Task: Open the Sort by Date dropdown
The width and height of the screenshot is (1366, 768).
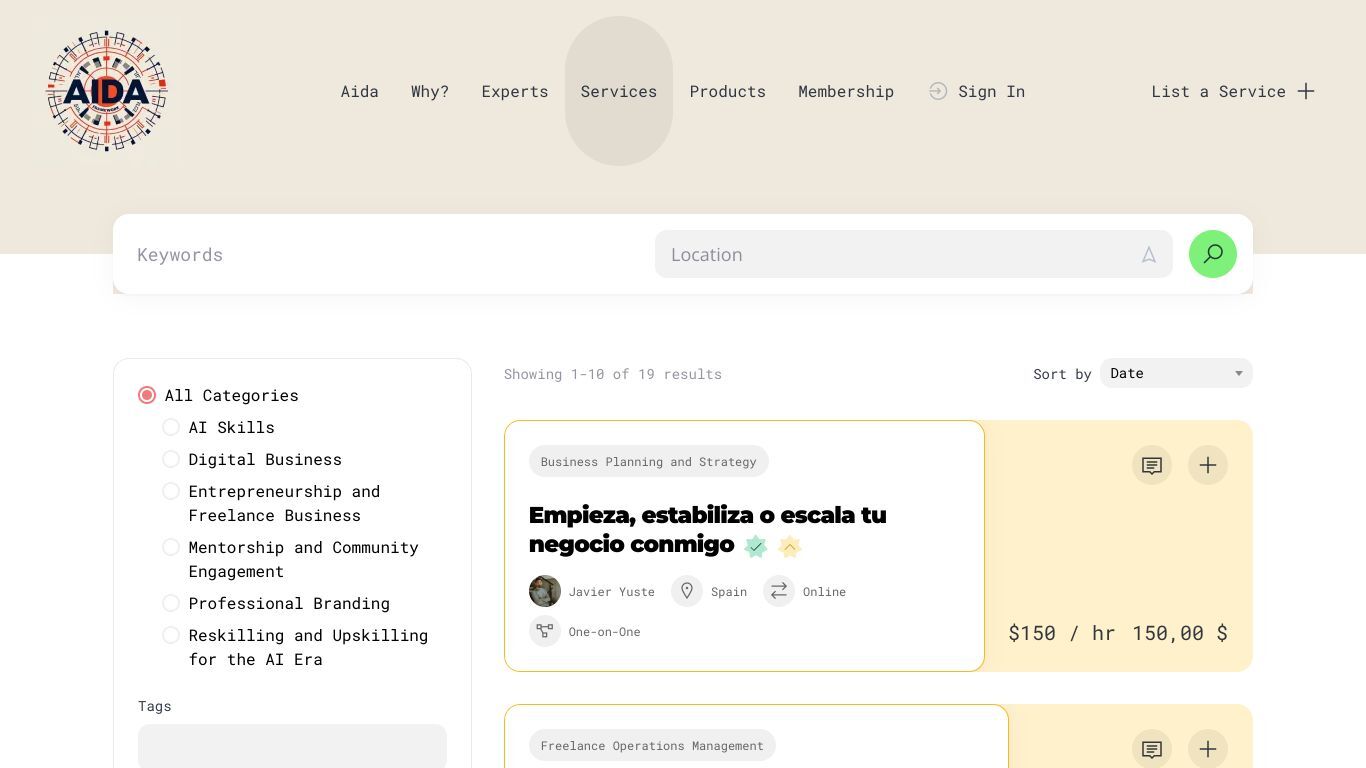Action: pyautogui.click(x=1176, y=373)
